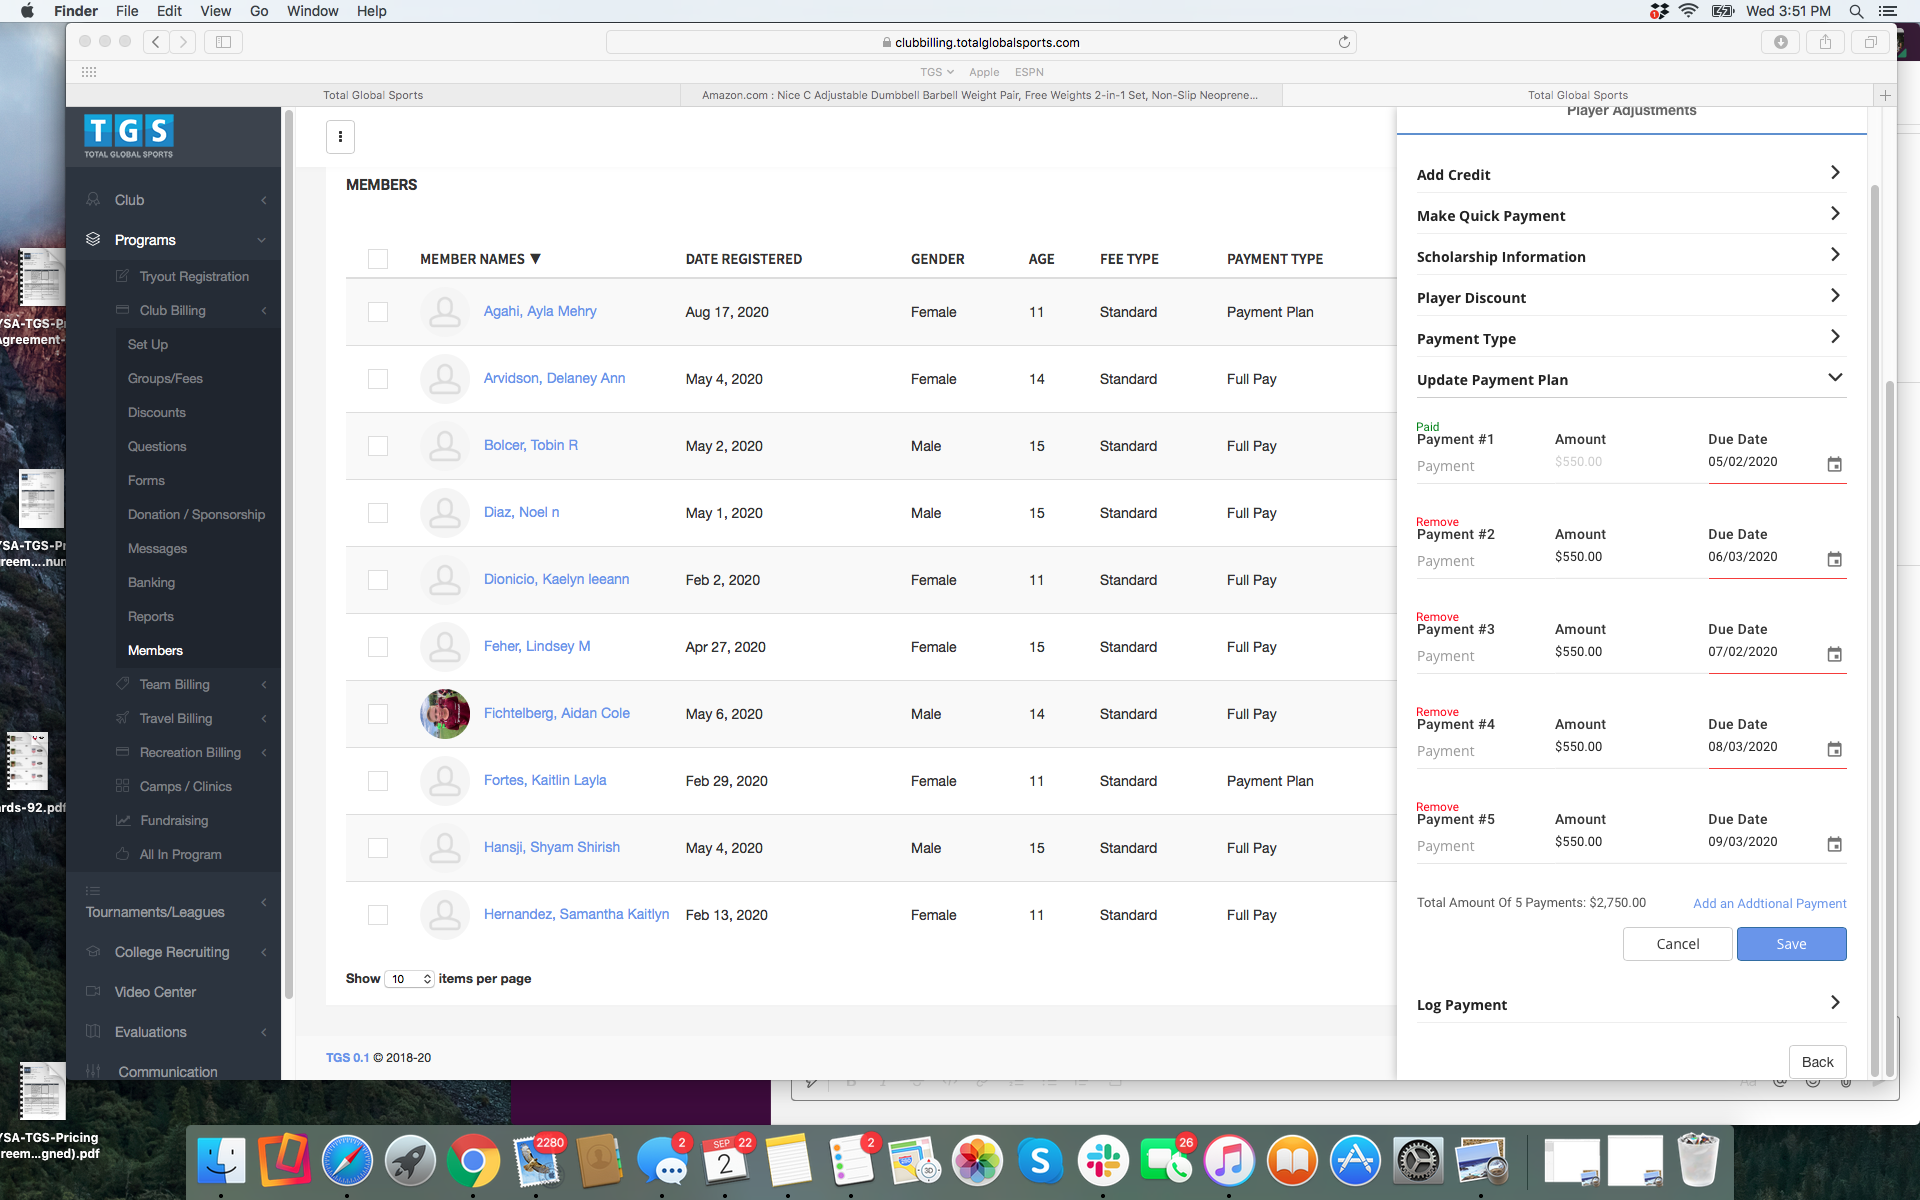The height and width of the screenshot is (1200, 1920).
Task: Show all tabs overview icon in Safari
Action: point(1870,42)
